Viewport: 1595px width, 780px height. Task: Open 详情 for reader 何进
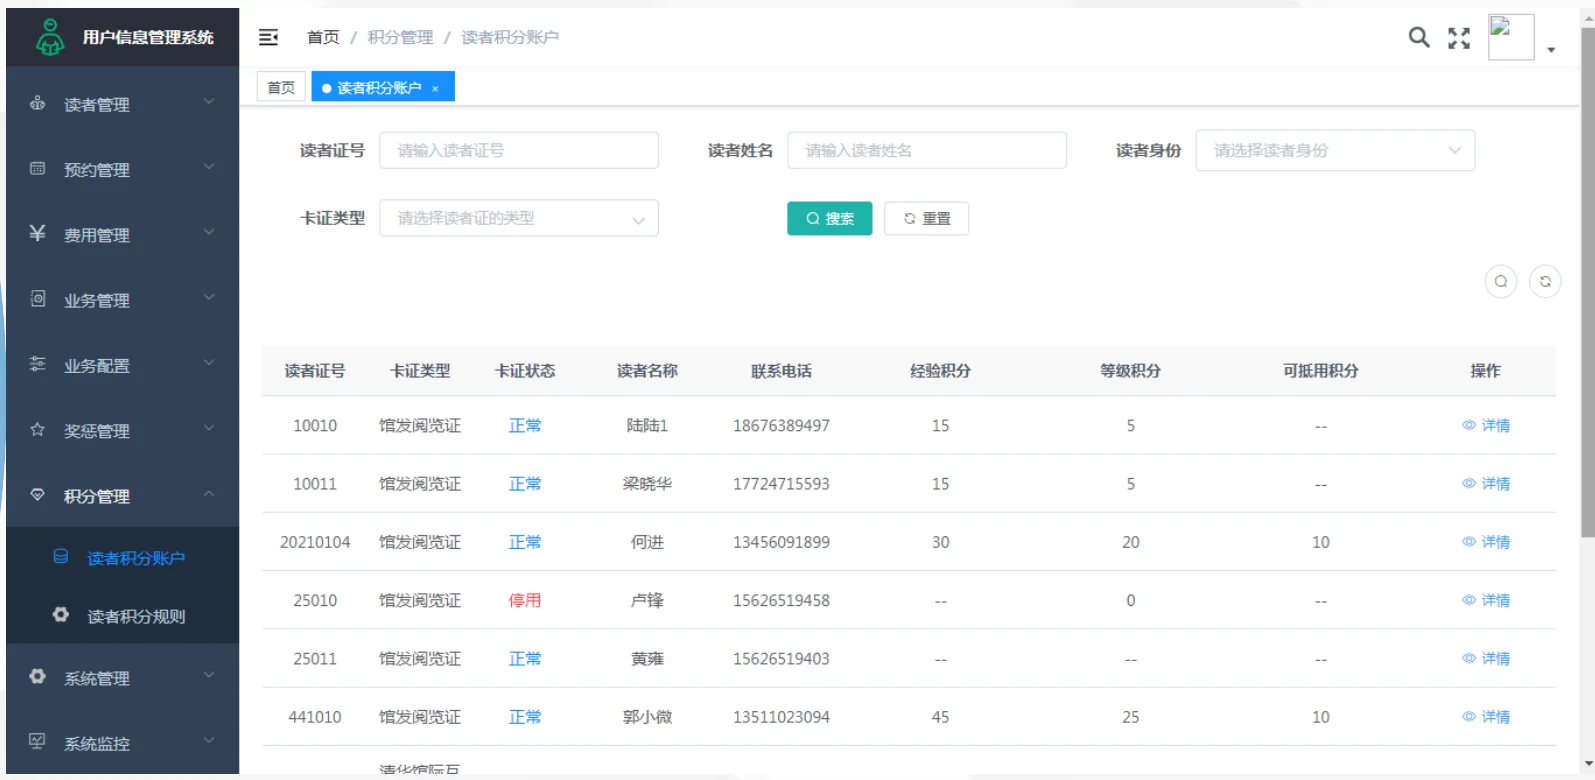1486,542
